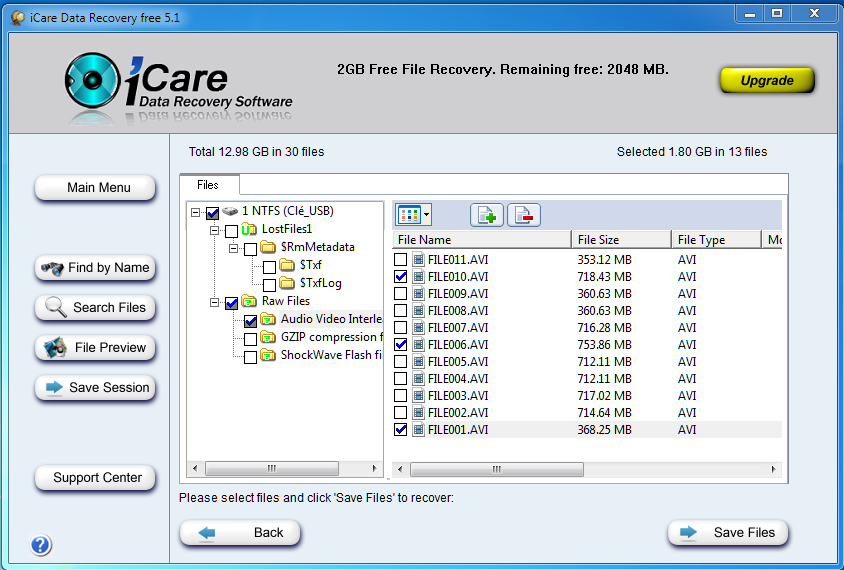Click the view mode grid icon

(x=410, y=215)
